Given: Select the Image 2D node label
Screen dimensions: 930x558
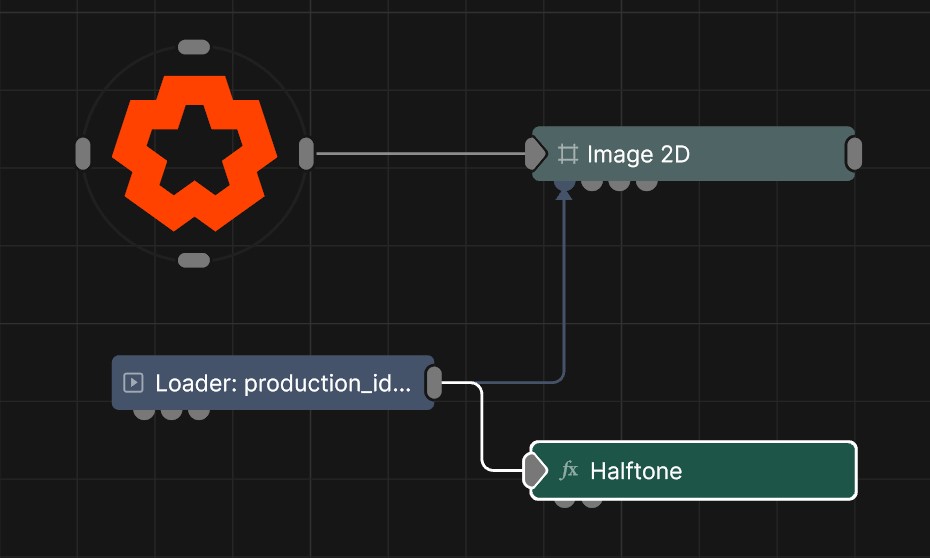Looking at the screenshot, I should [638, 154].
